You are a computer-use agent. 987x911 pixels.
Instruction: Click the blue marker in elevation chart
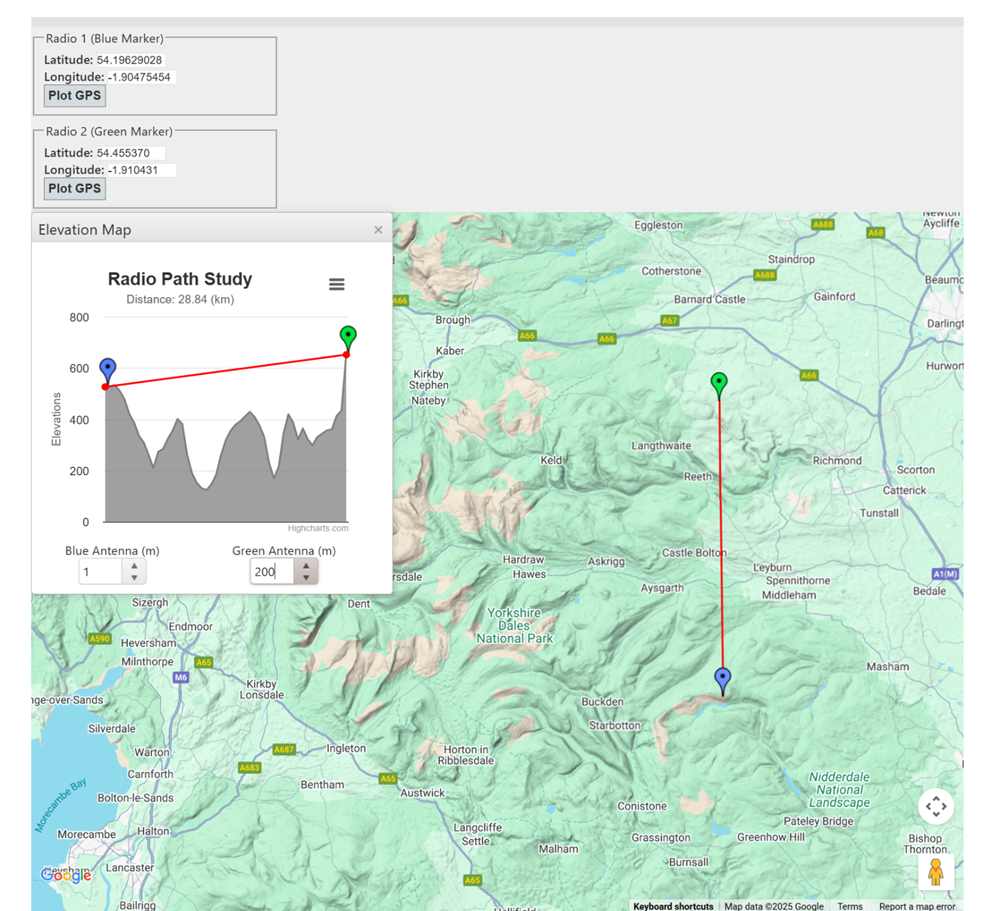[108, 370]
